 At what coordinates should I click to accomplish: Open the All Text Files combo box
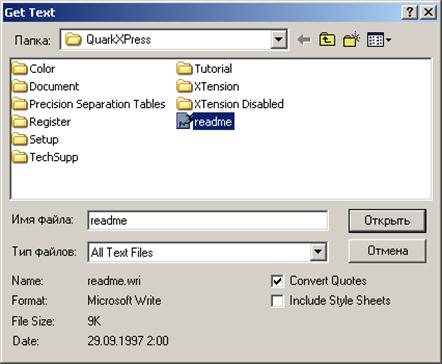coord(207,252)
